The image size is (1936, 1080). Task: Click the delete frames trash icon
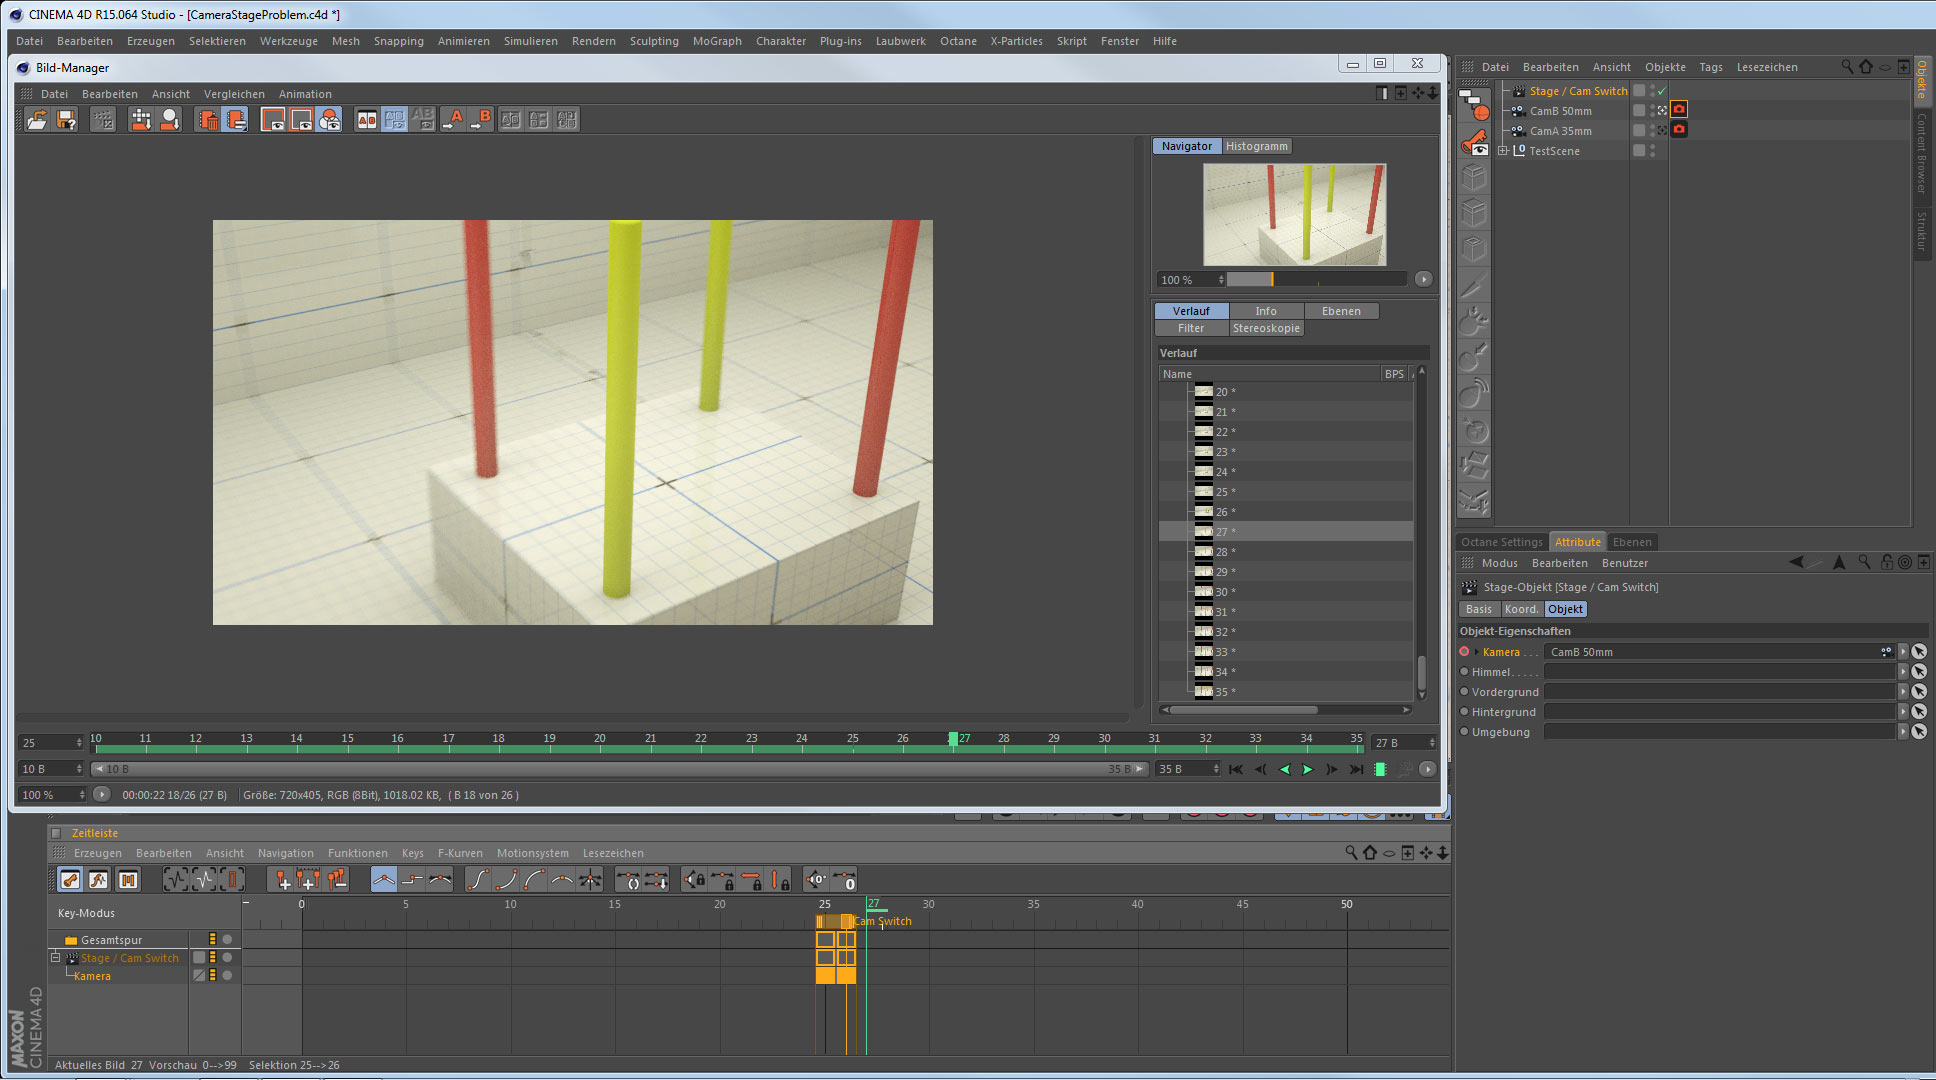pyautogui.click(x=208, y=120)
